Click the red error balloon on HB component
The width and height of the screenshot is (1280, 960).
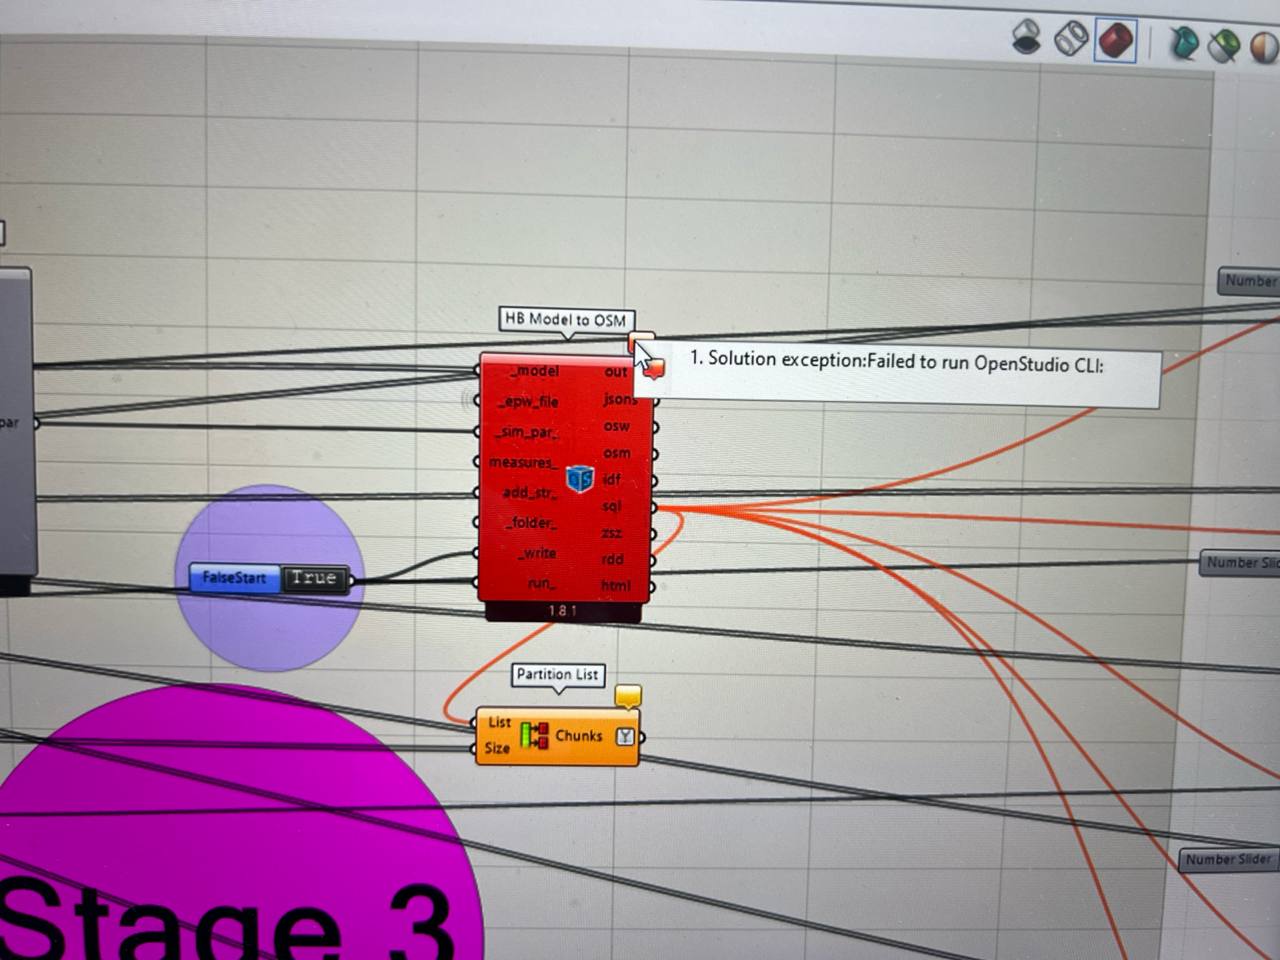654,369
